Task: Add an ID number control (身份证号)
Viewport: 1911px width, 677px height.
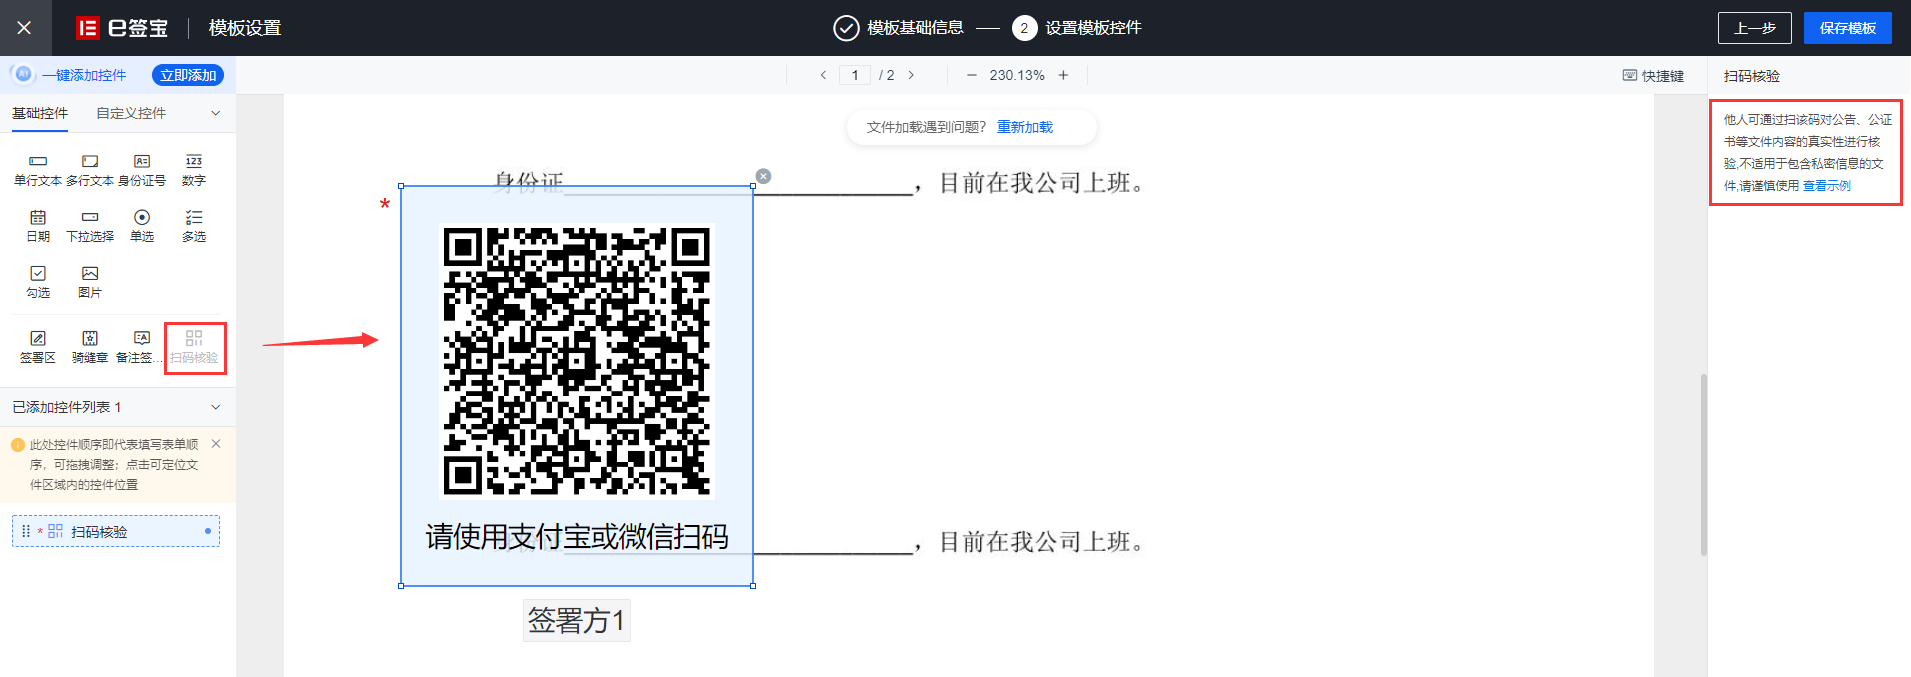Action: tap(142, 170)
